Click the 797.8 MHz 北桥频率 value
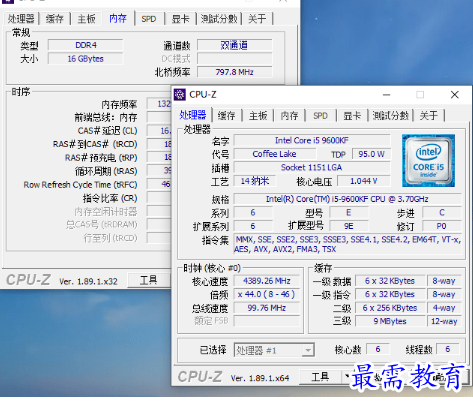 235,72
